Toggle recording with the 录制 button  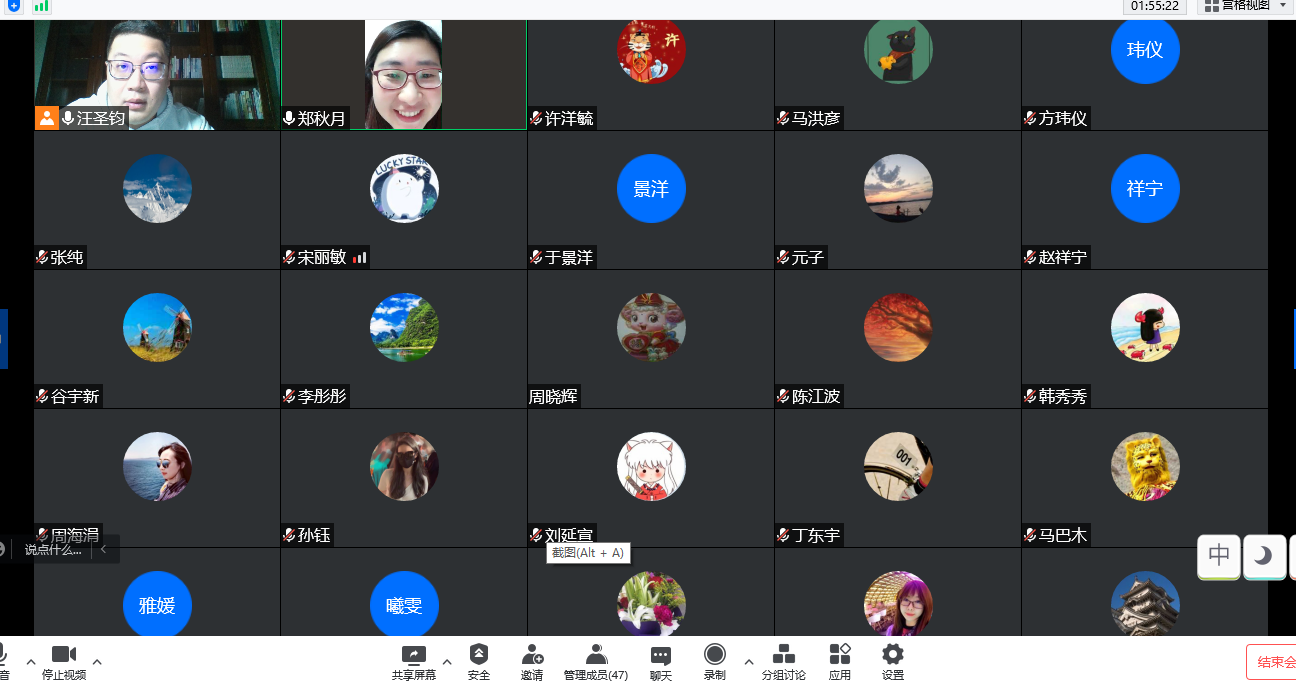(x=715, y=656)
